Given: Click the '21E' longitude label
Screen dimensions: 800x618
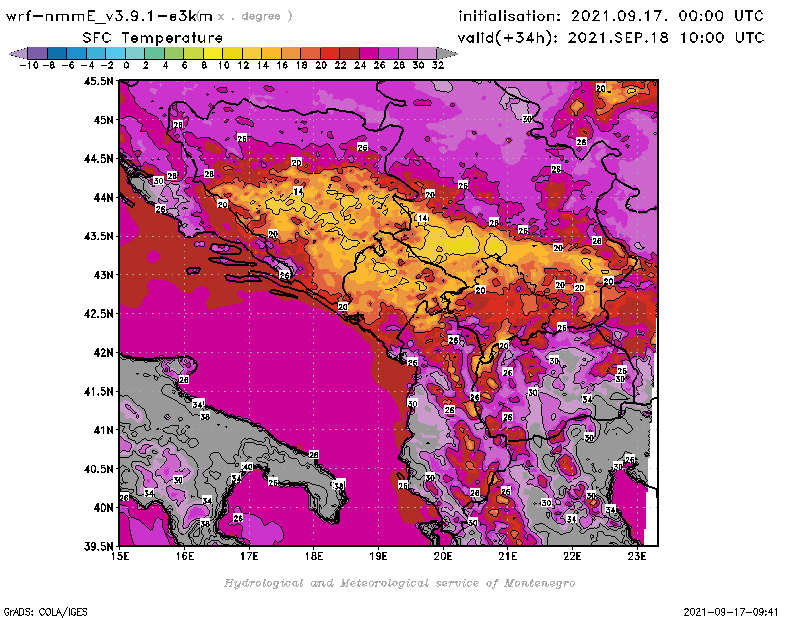Looking at the screenshot, I should coord(508,556).
